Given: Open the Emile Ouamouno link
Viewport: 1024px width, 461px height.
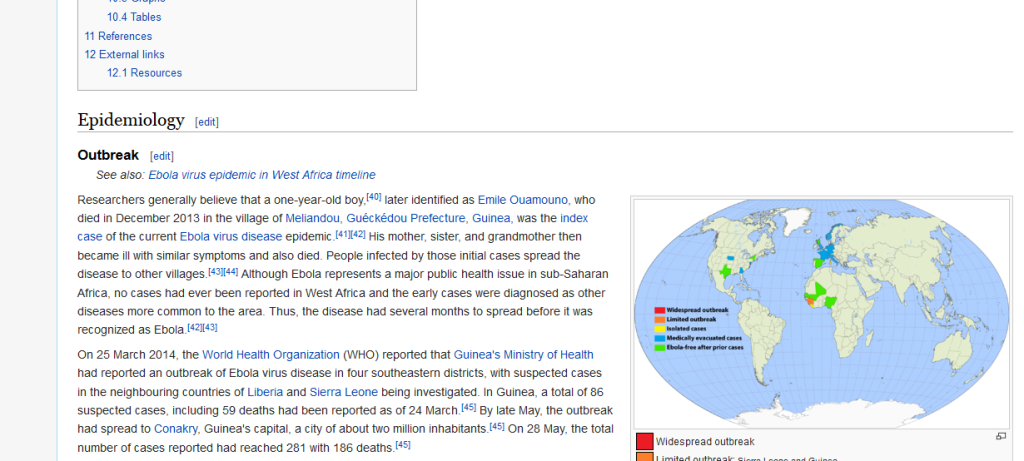Looking at the screenshot, I should [522, 200].
